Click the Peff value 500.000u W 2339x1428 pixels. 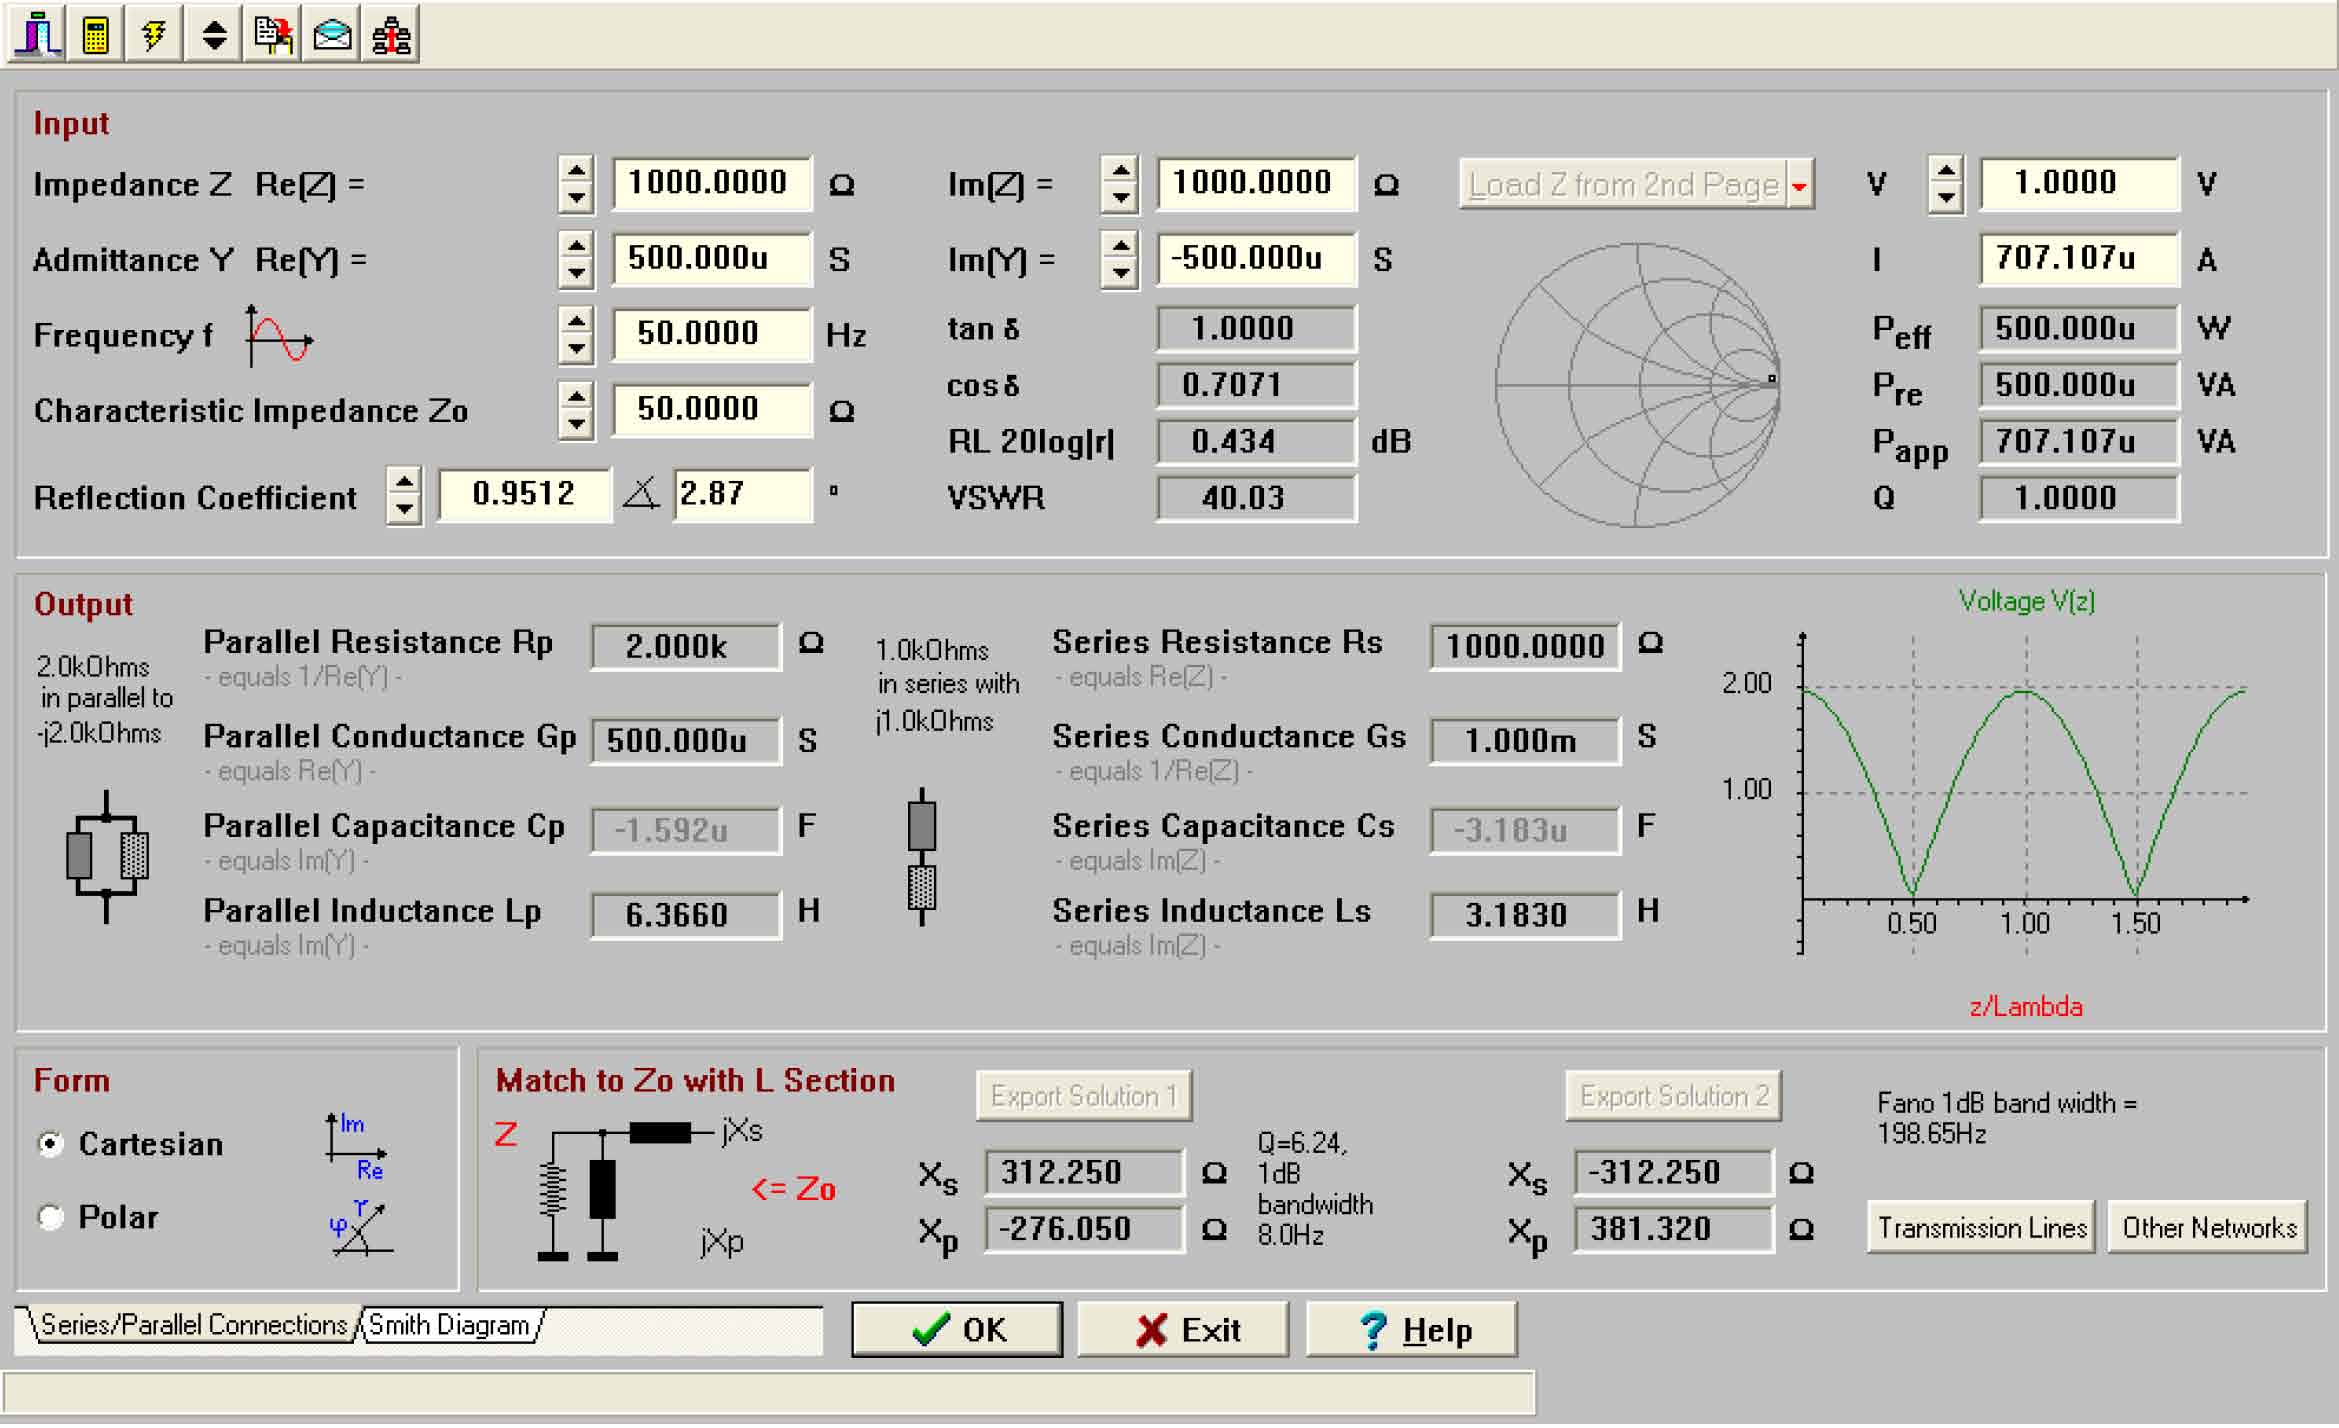click(2079, 329)
